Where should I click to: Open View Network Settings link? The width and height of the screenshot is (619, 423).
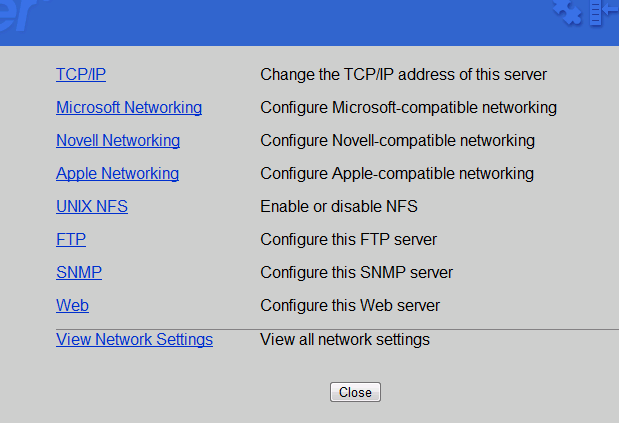coord(135,339)
